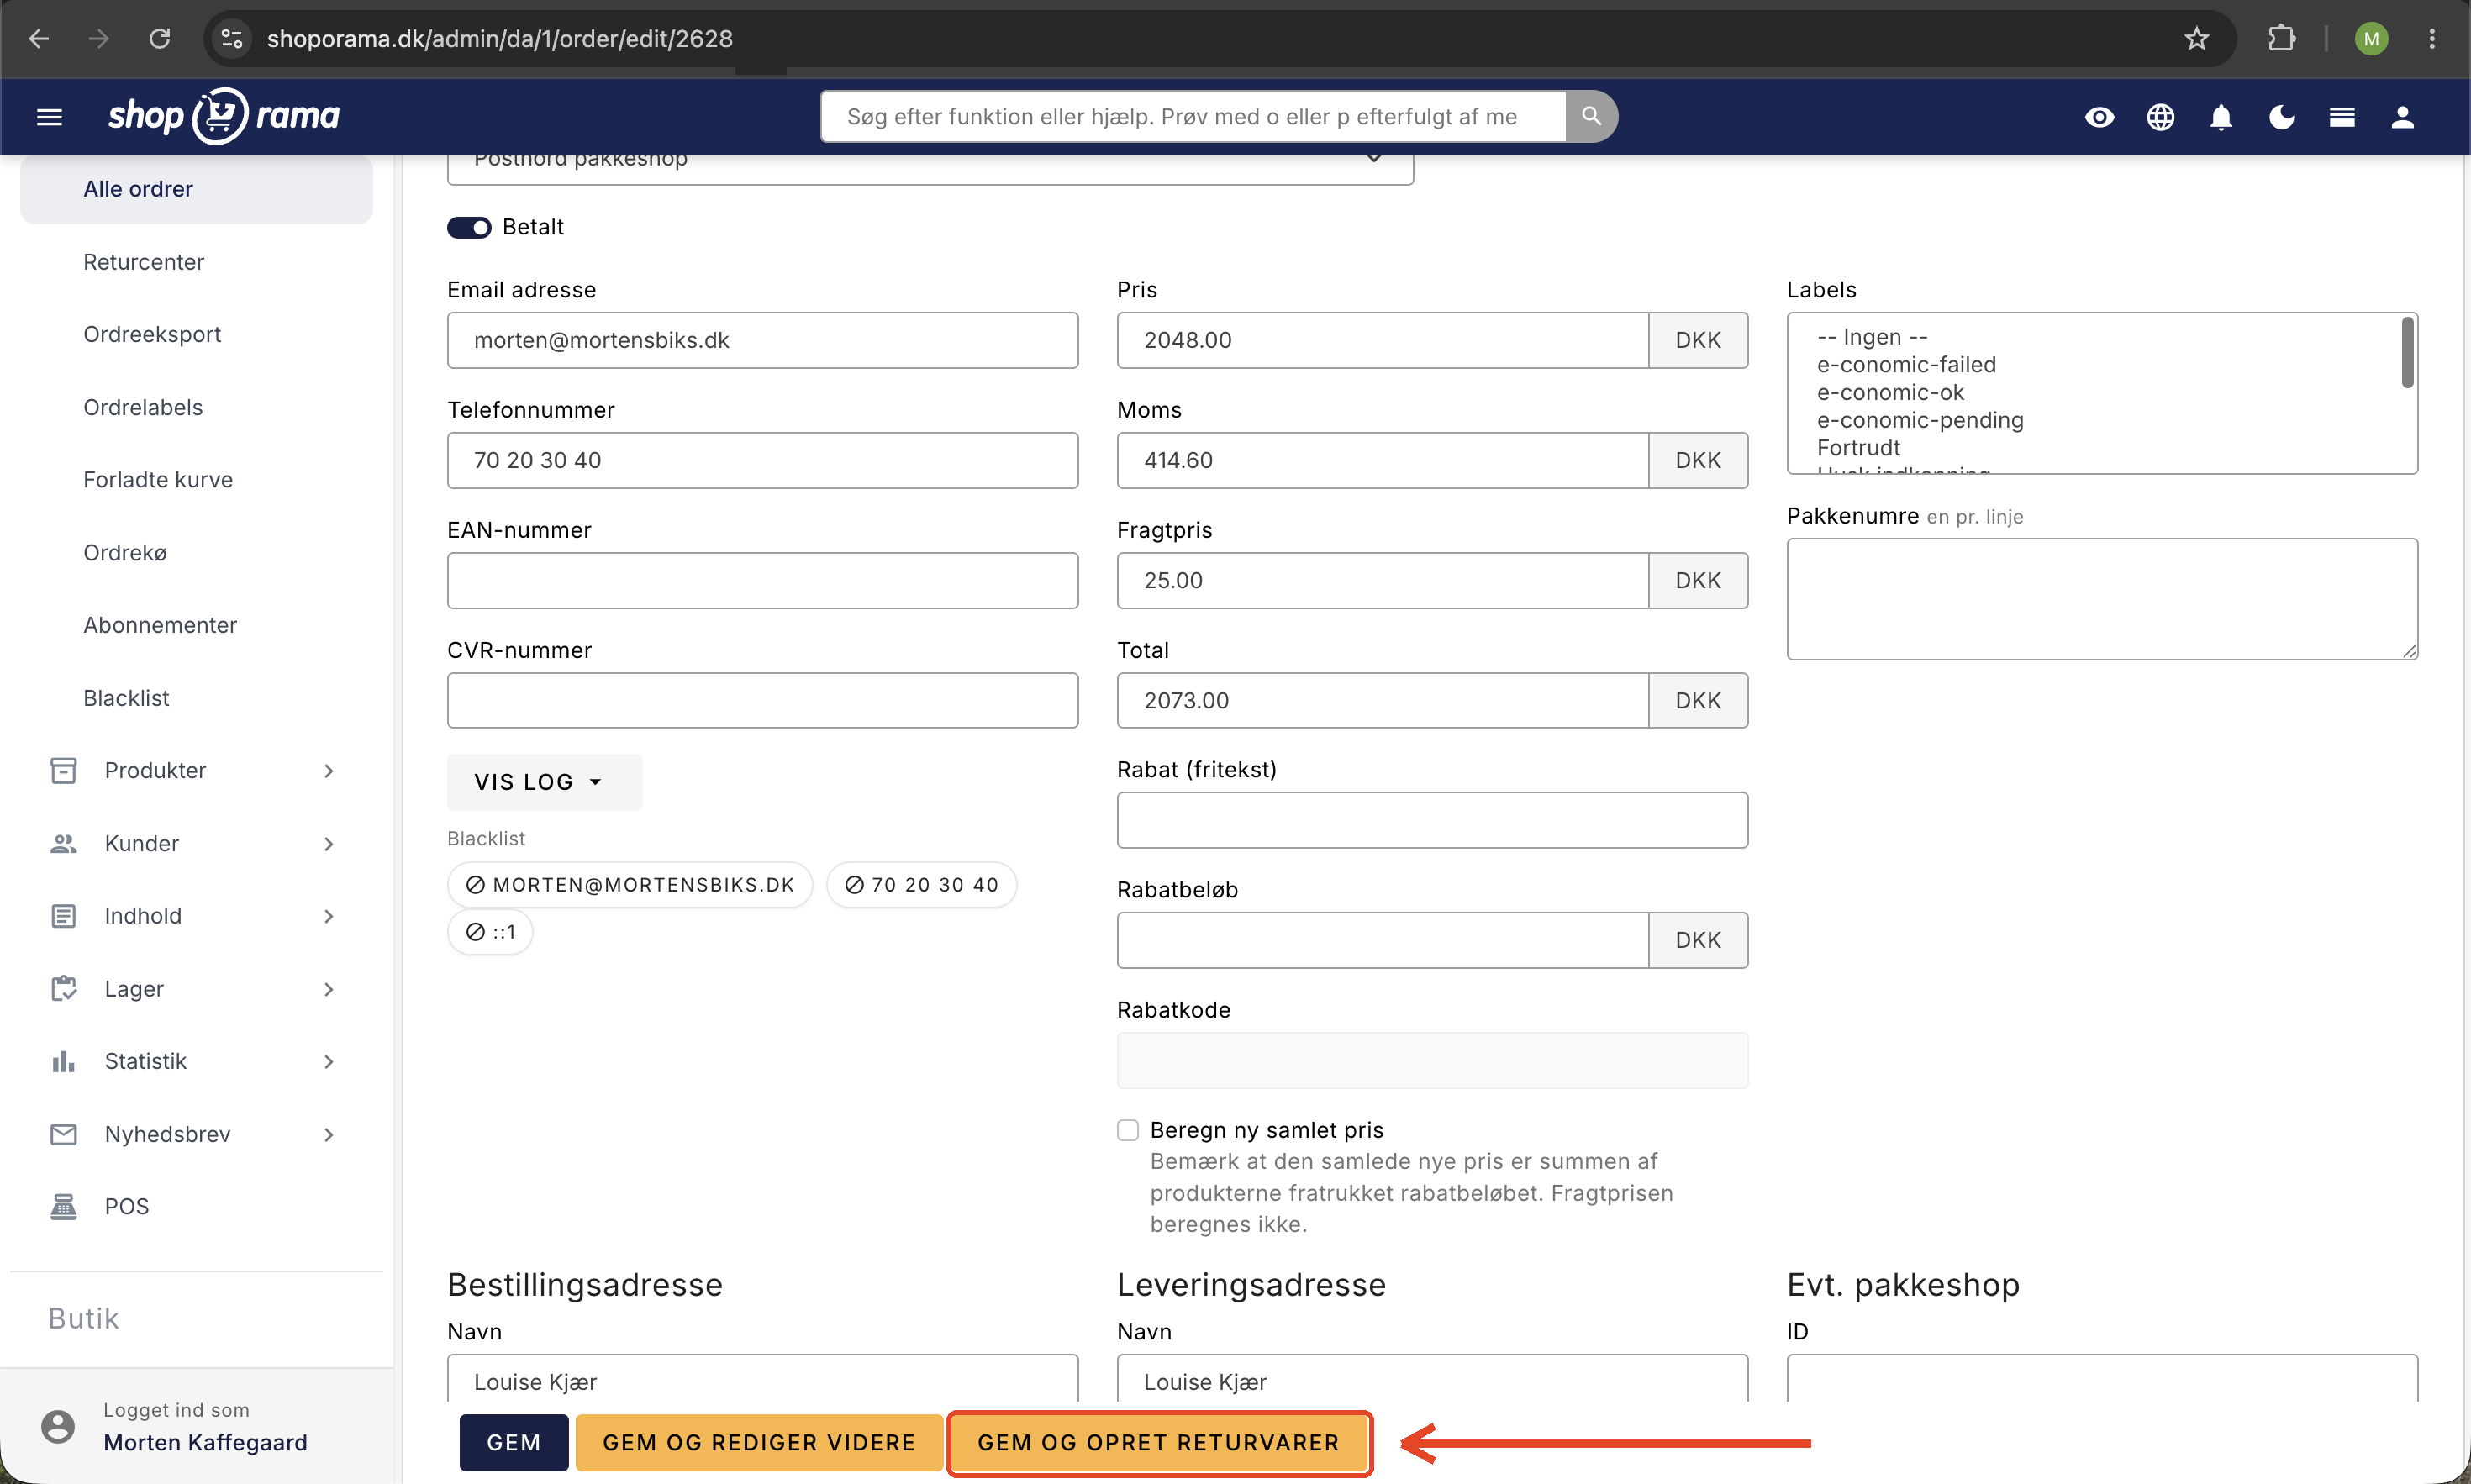Blacklist the email MORTEN@MORTENSBIKS.DK chip
Viewport: 2471px width, 1484px height.
pos(630,885)
